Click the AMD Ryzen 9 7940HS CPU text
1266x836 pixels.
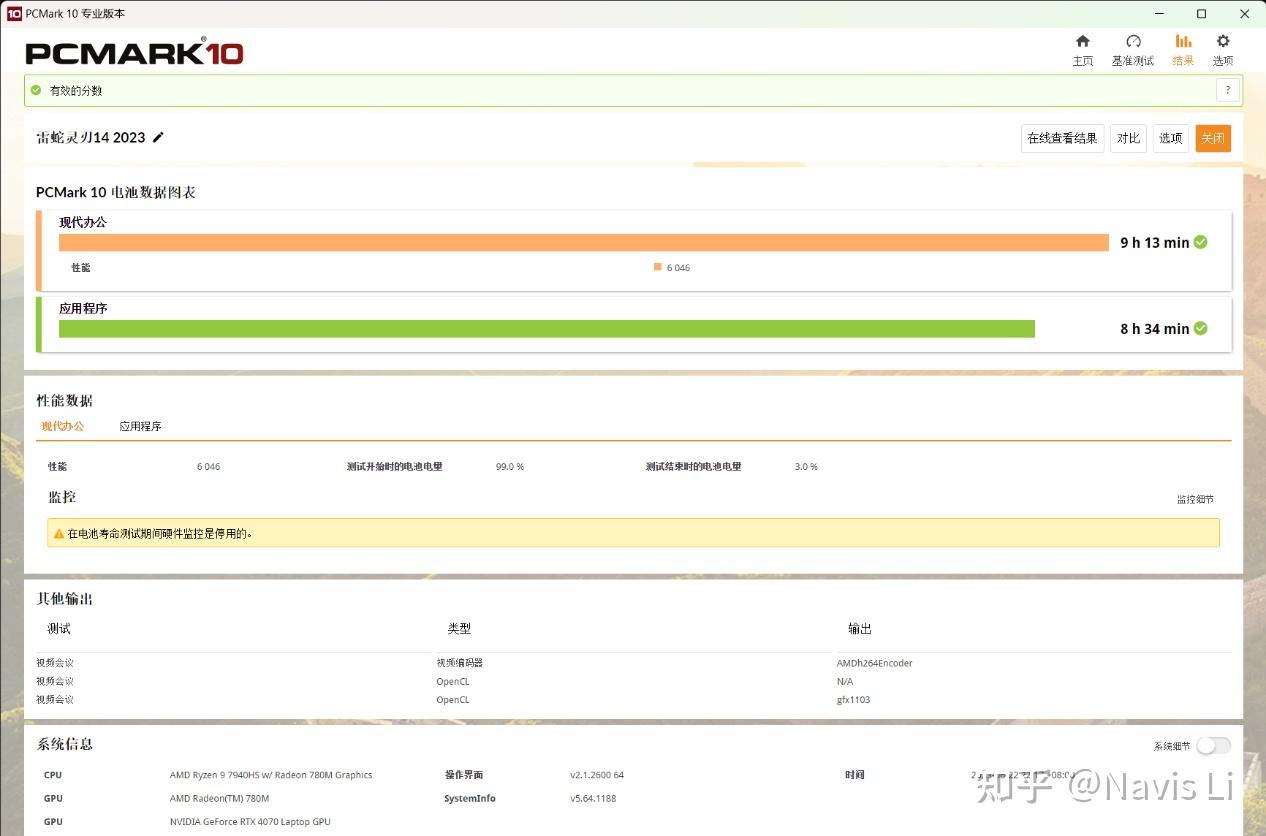pyautogui.click(x=271, y=775)
